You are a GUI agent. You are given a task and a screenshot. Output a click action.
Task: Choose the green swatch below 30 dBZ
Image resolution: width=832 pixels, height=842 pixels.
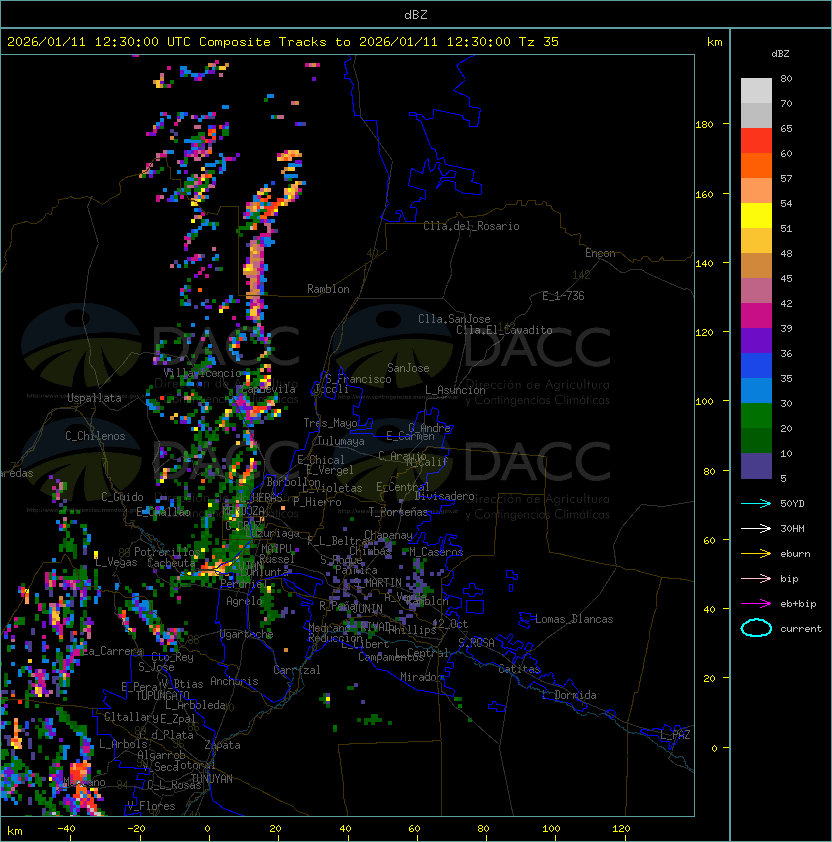(x=756, y=416)
